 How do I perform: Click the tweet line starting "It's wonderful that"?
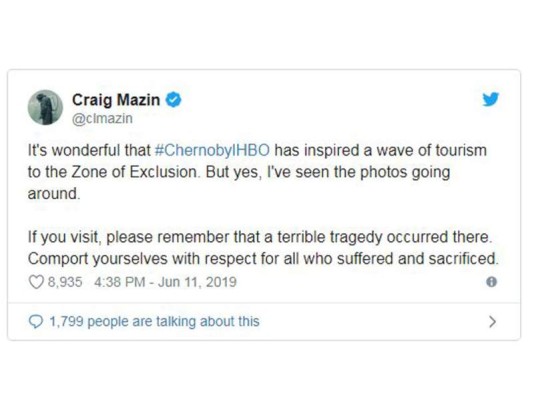257,150
